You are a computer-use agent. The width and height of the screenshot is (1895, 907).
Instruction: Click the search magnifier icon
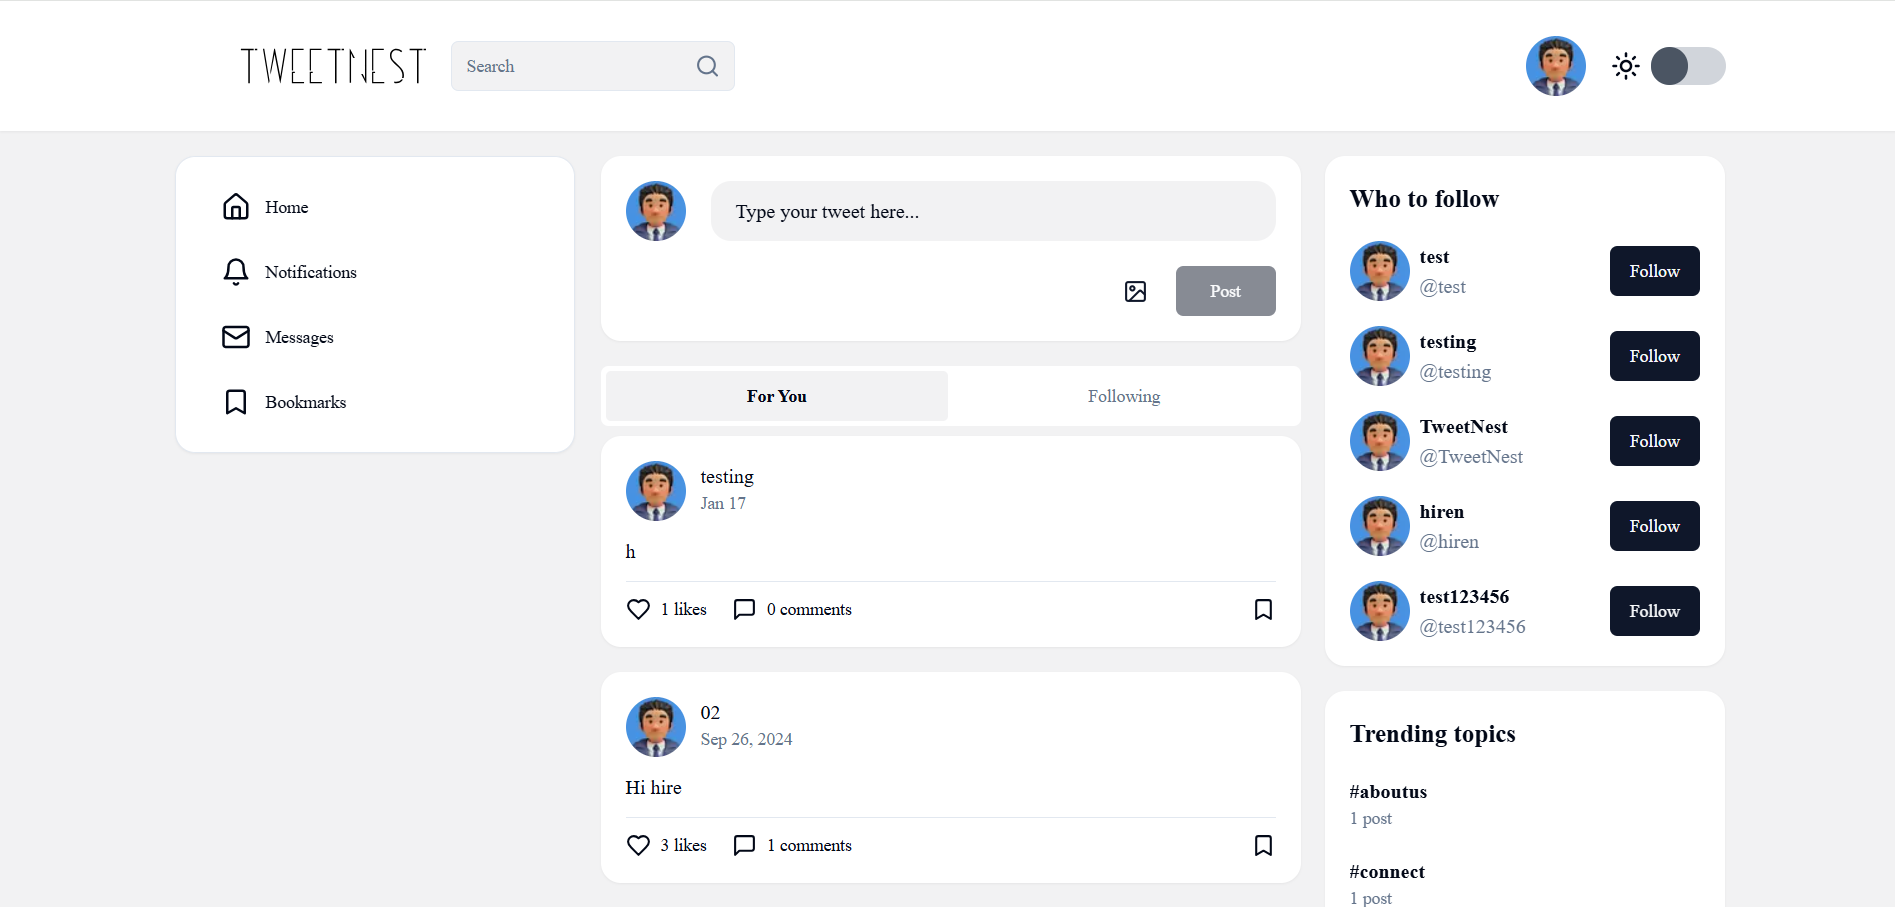[707, 66]
